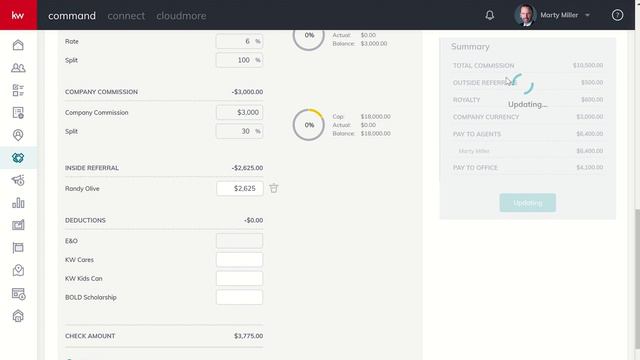Image resolution: width=640 pixels, height=360 pixels.
Task: Click COMPANY CURRENCY row in Summary
Action: [x=527, y=117]
